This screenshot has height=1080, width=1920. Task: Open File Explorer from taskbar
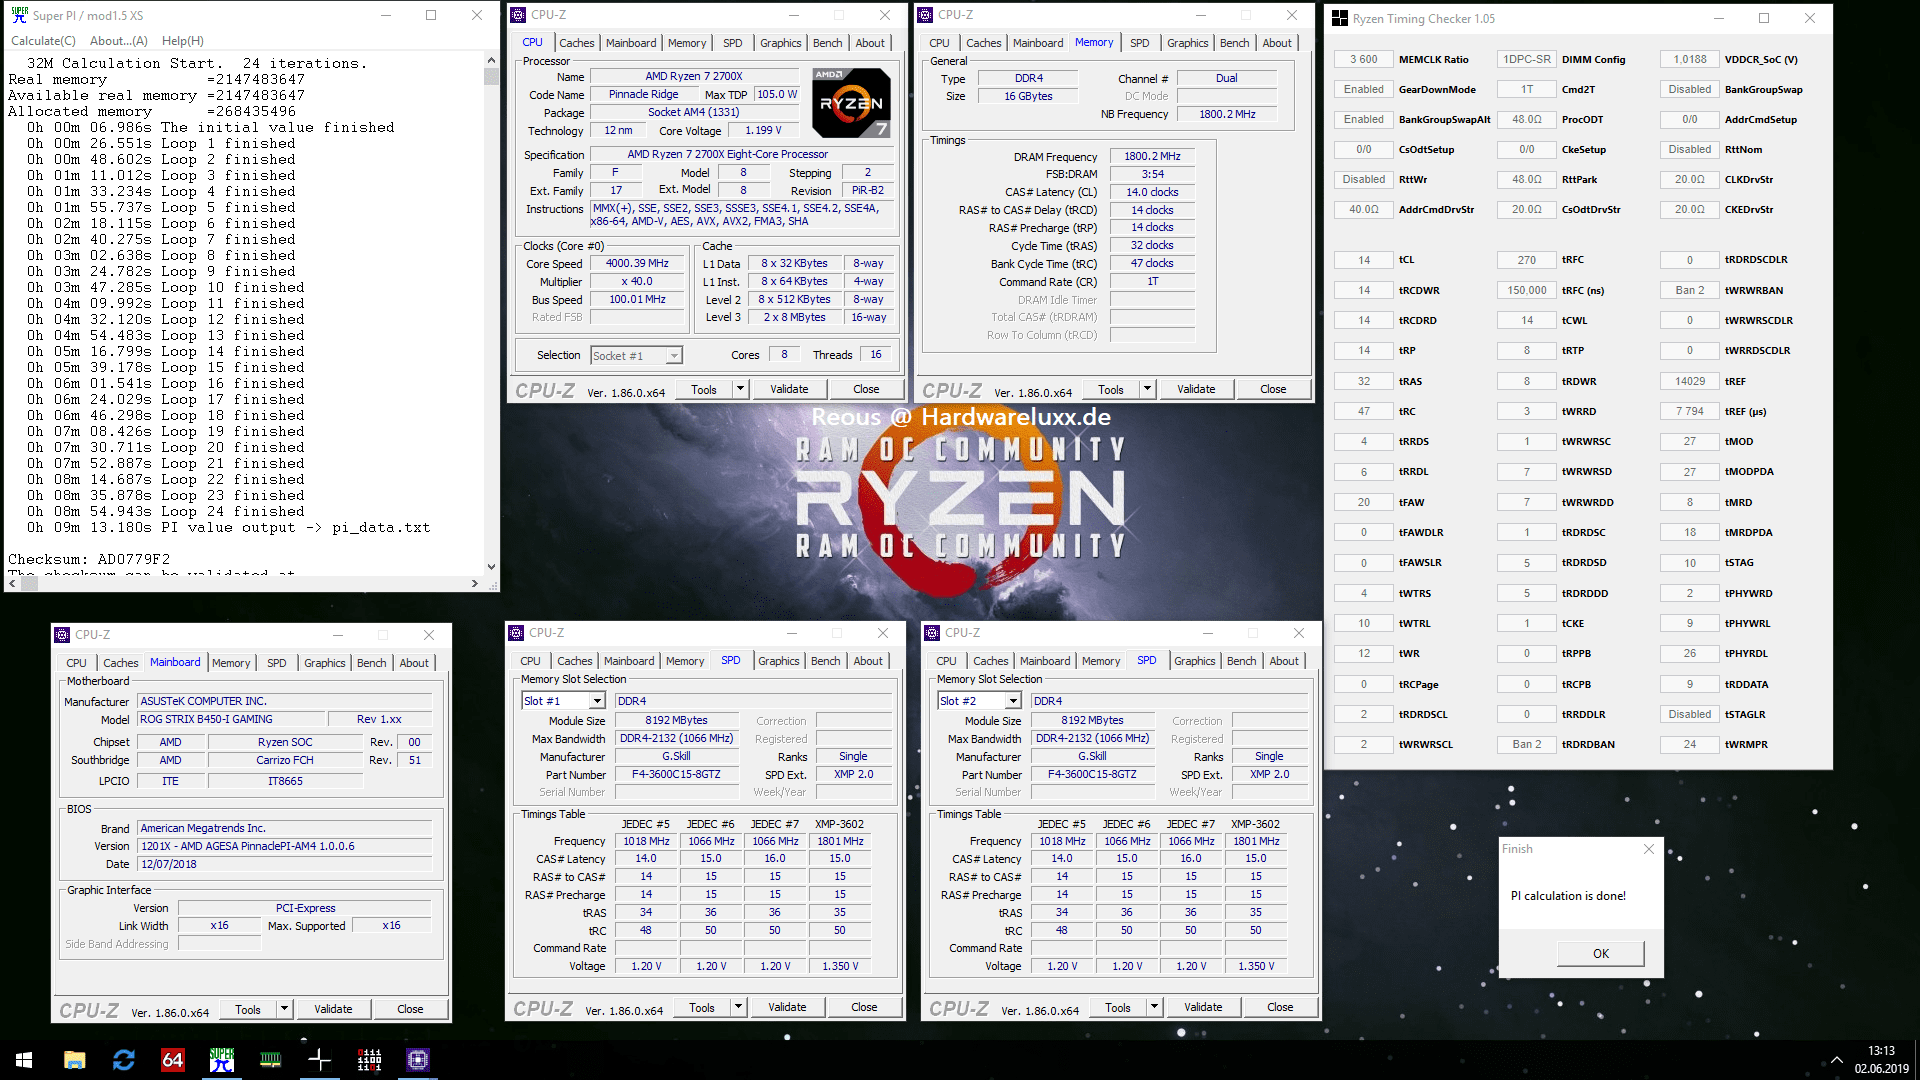click(75, 1060)
